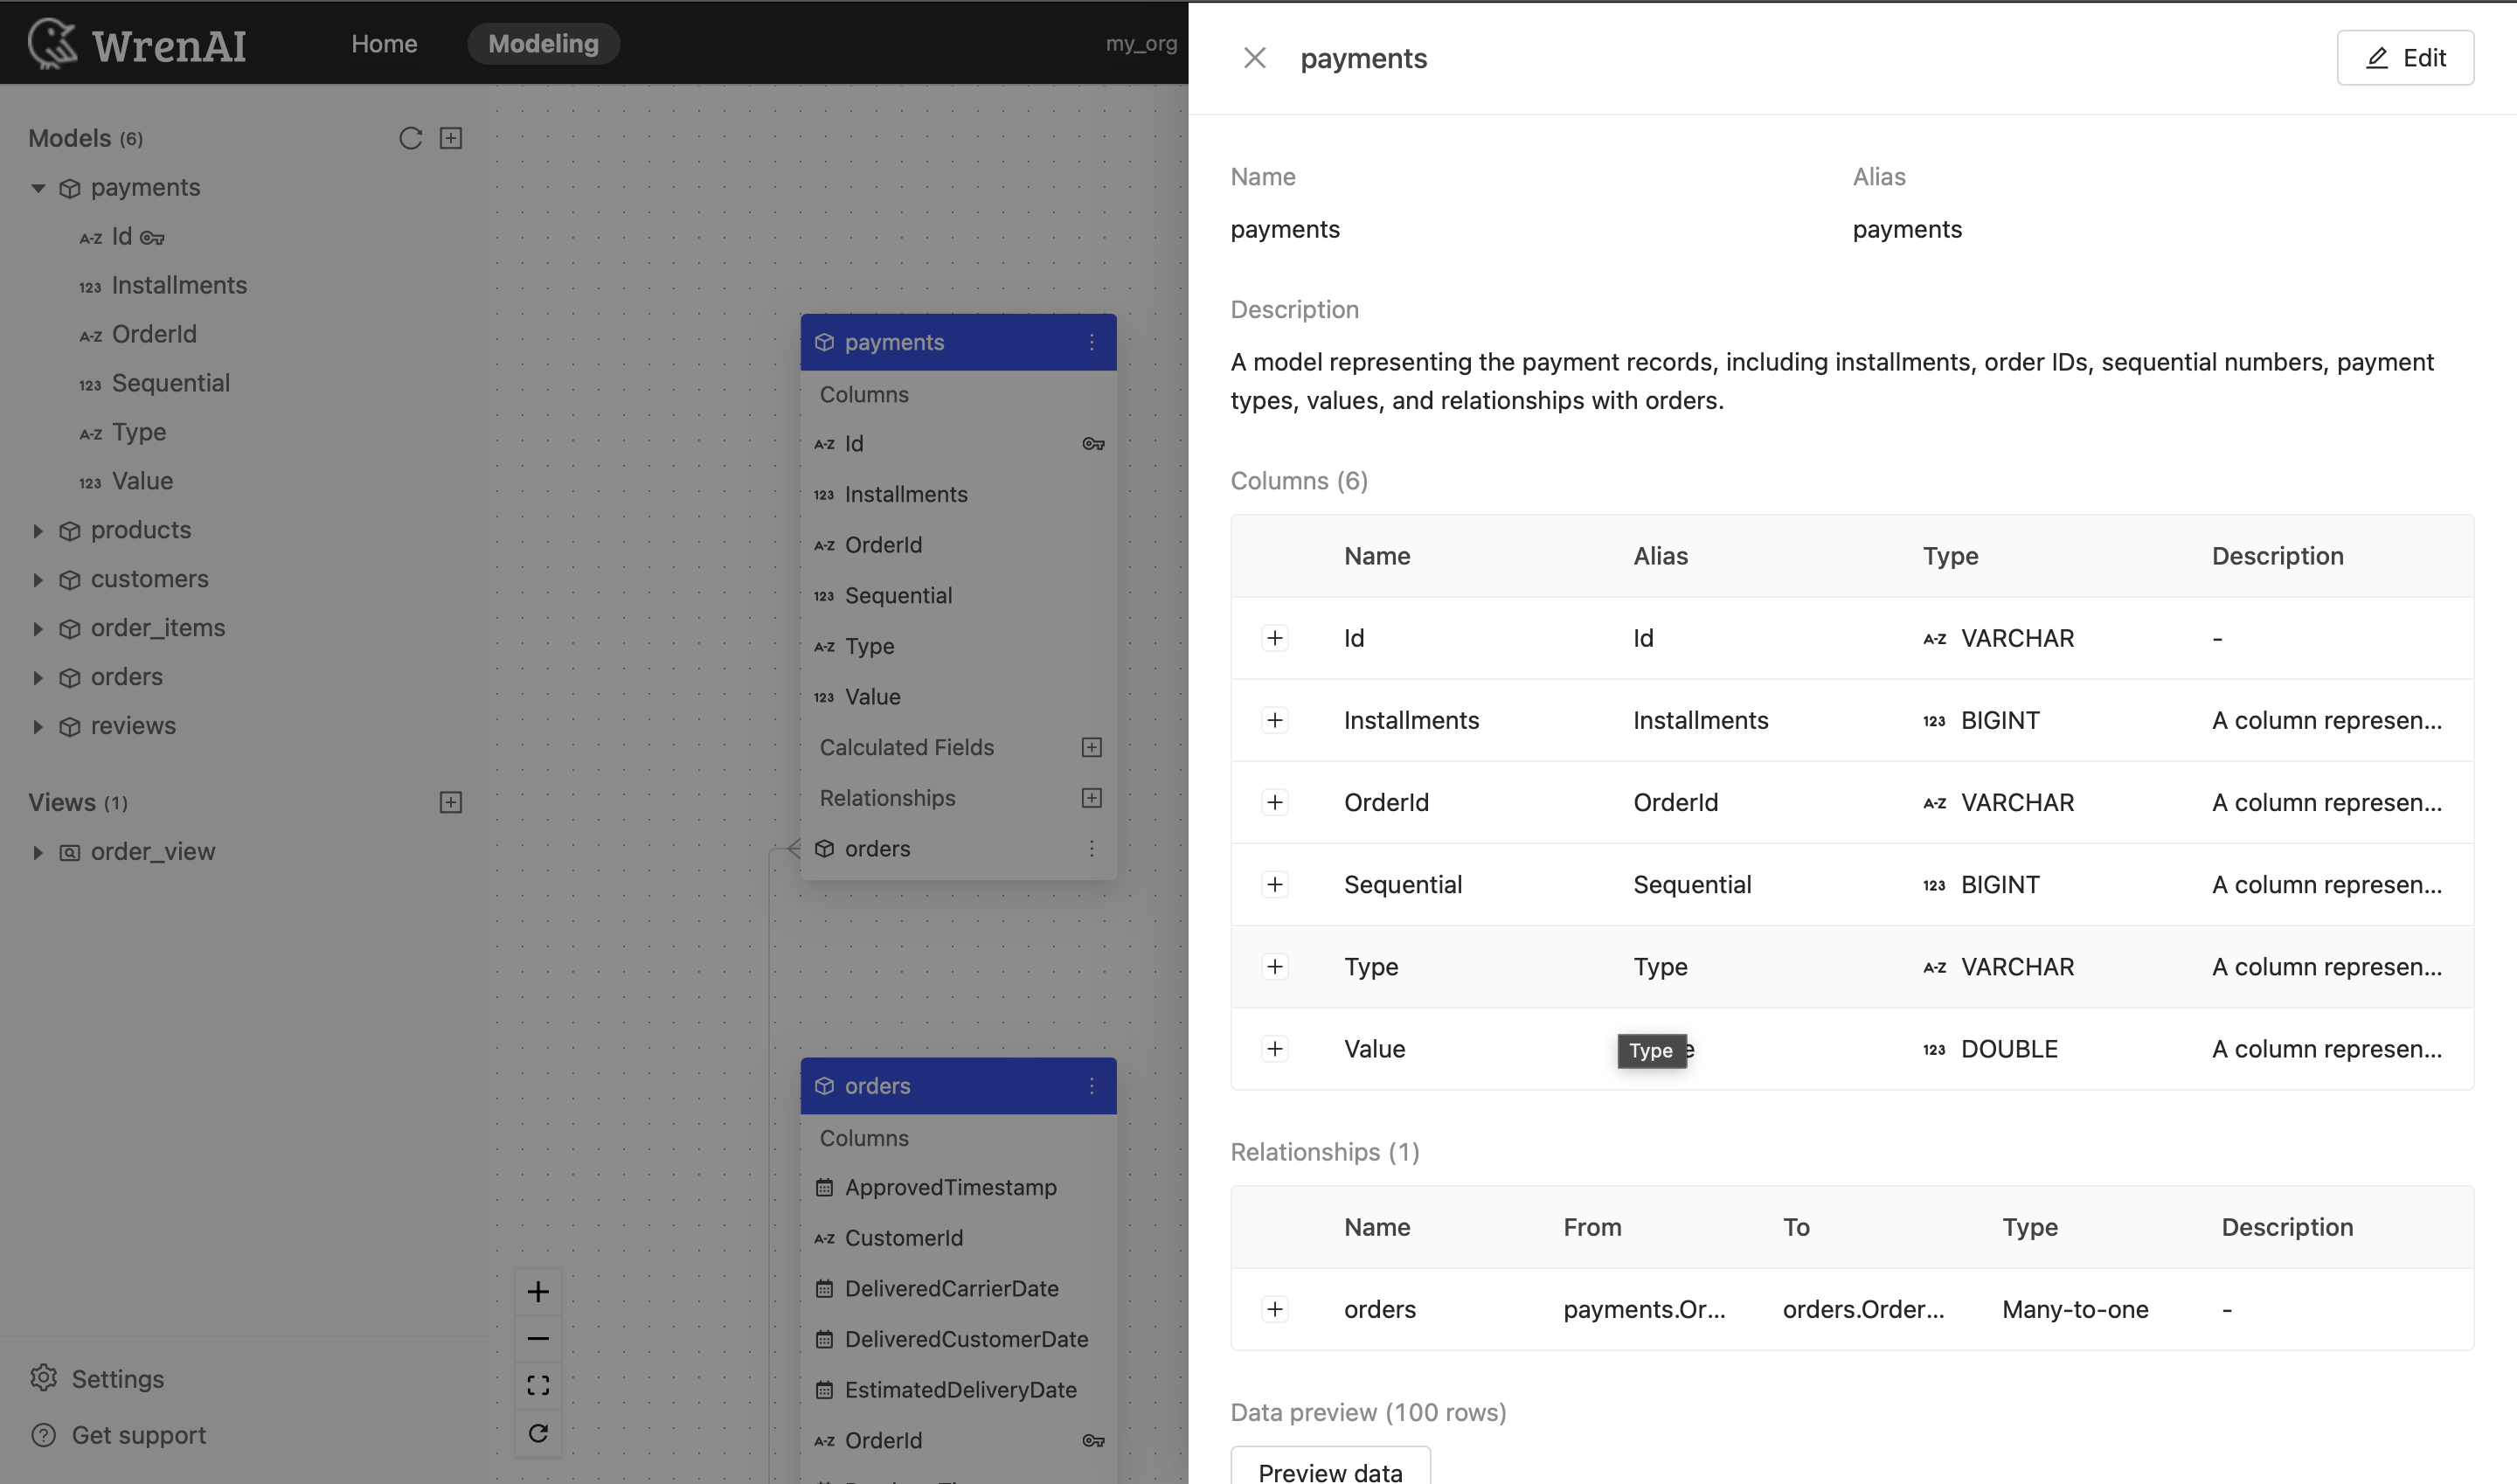Click the pencil icon on Edit button
2517x1484 pixels.
[x=2377, y=58]
